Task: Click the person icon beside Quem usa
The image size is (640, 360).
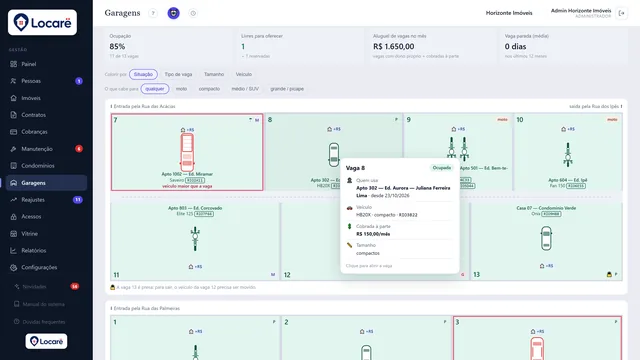Action: pos(349,180)
